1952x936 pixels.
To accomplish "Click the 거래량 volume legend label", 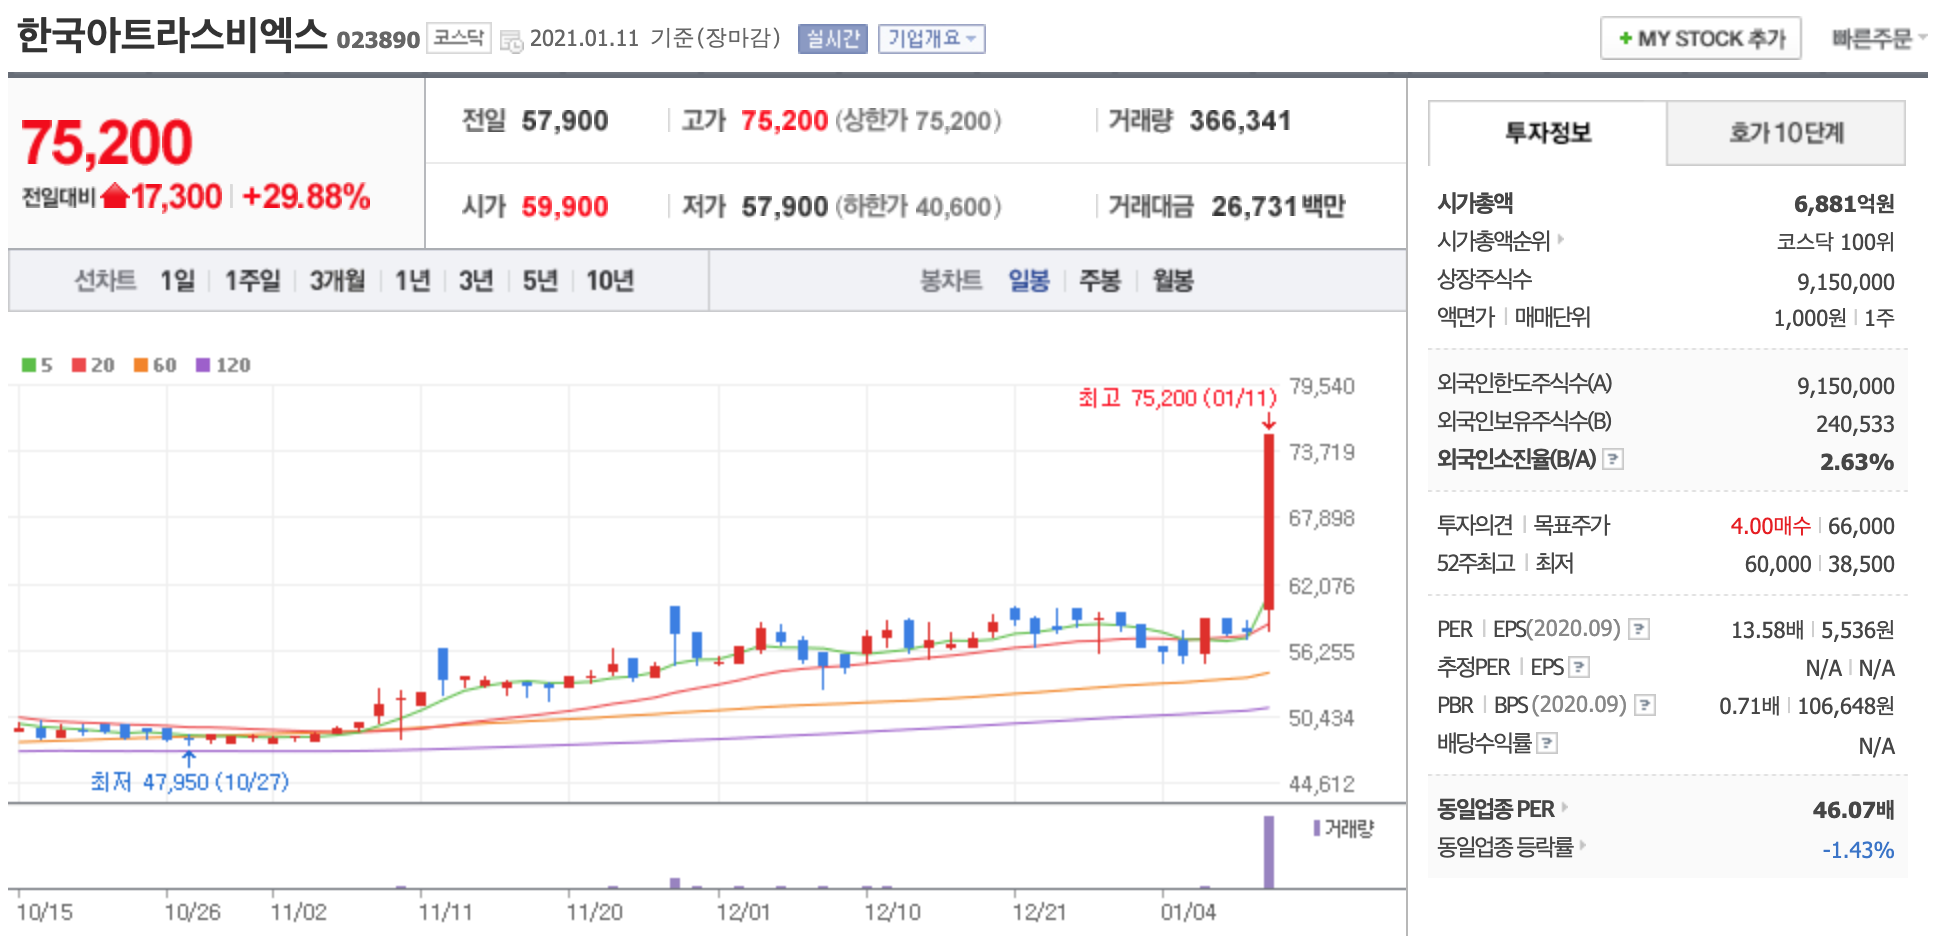I will 1344,828.
